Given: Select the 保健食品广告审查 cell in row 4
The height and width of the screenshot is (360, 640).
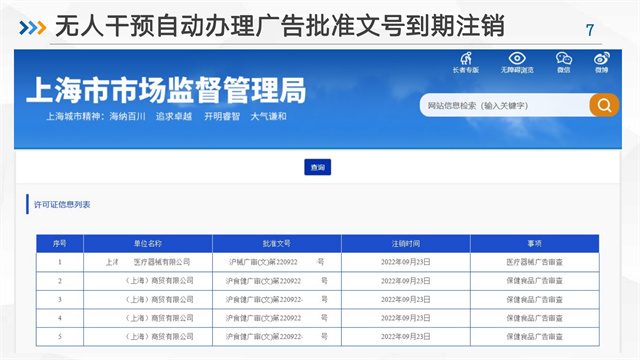Looking at the screenshot, I should pyautogui.click(x=535, y=318).
